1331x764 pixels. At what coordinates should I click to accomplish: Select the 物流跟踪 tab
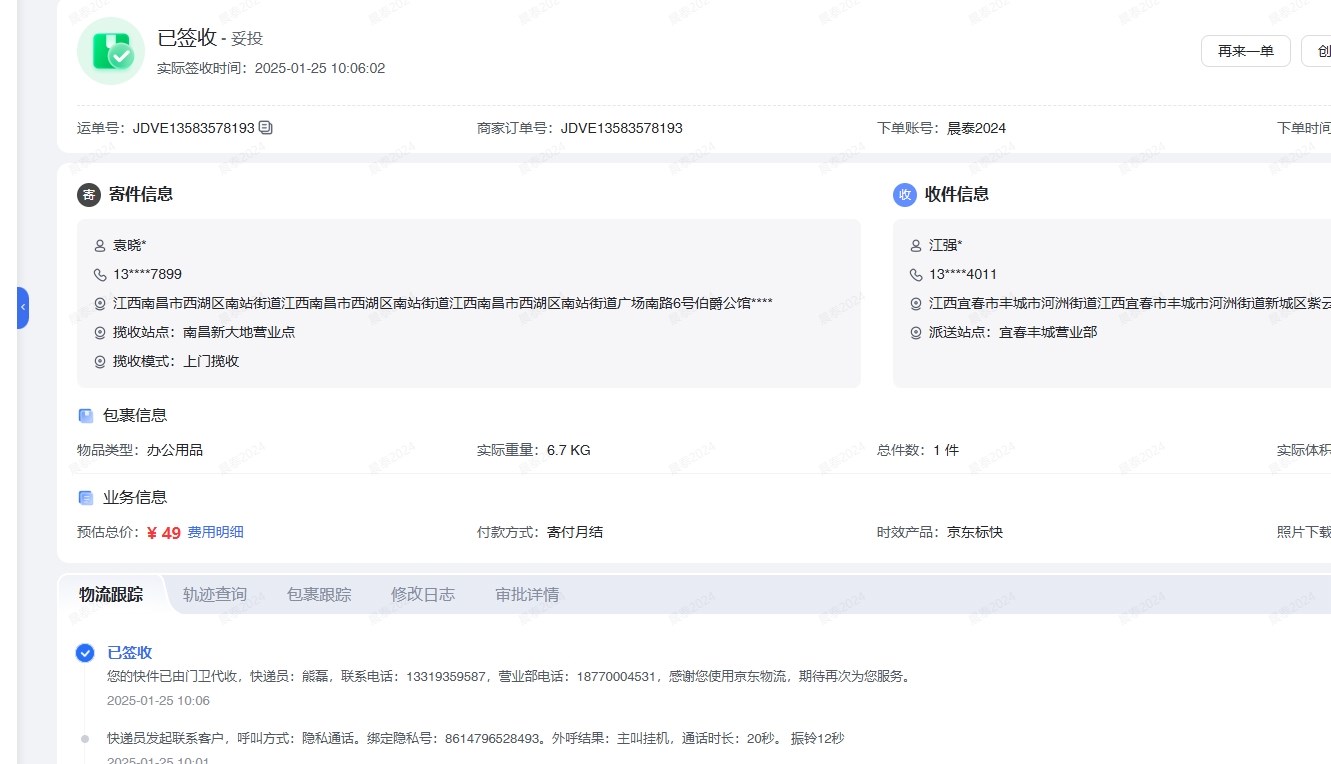coord(111,594)
